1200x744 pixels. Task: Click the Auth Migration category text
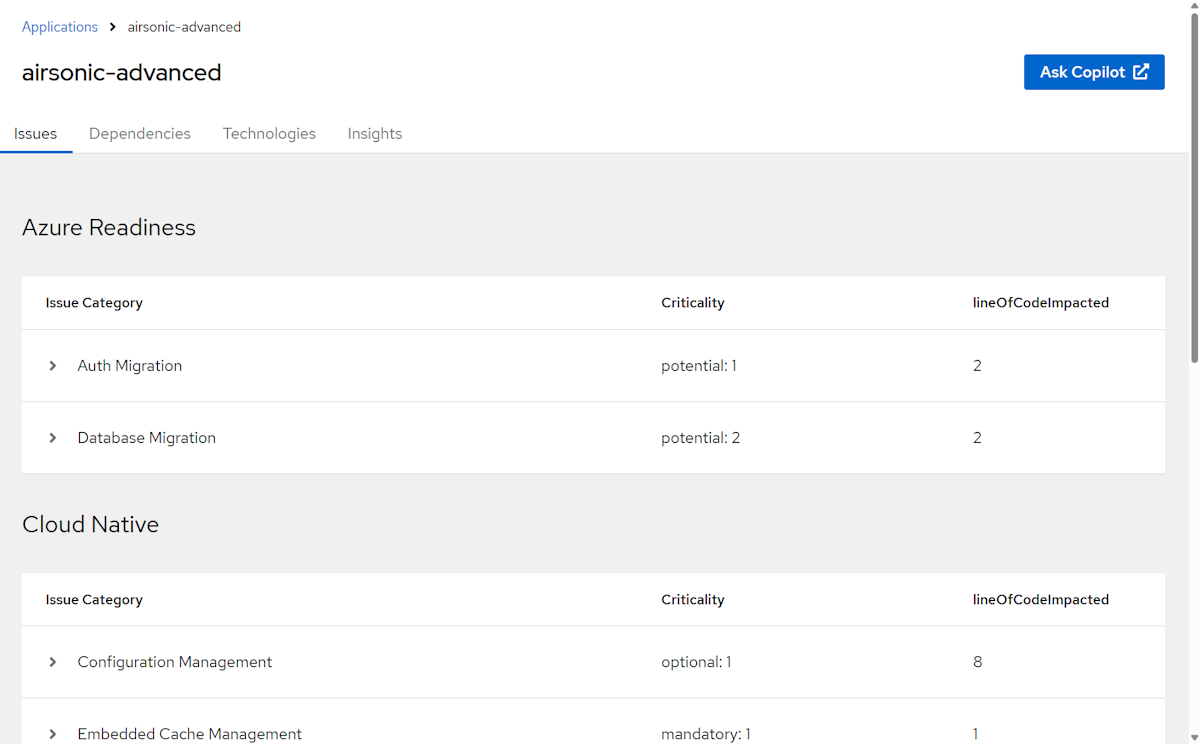[x=130, y=366]
